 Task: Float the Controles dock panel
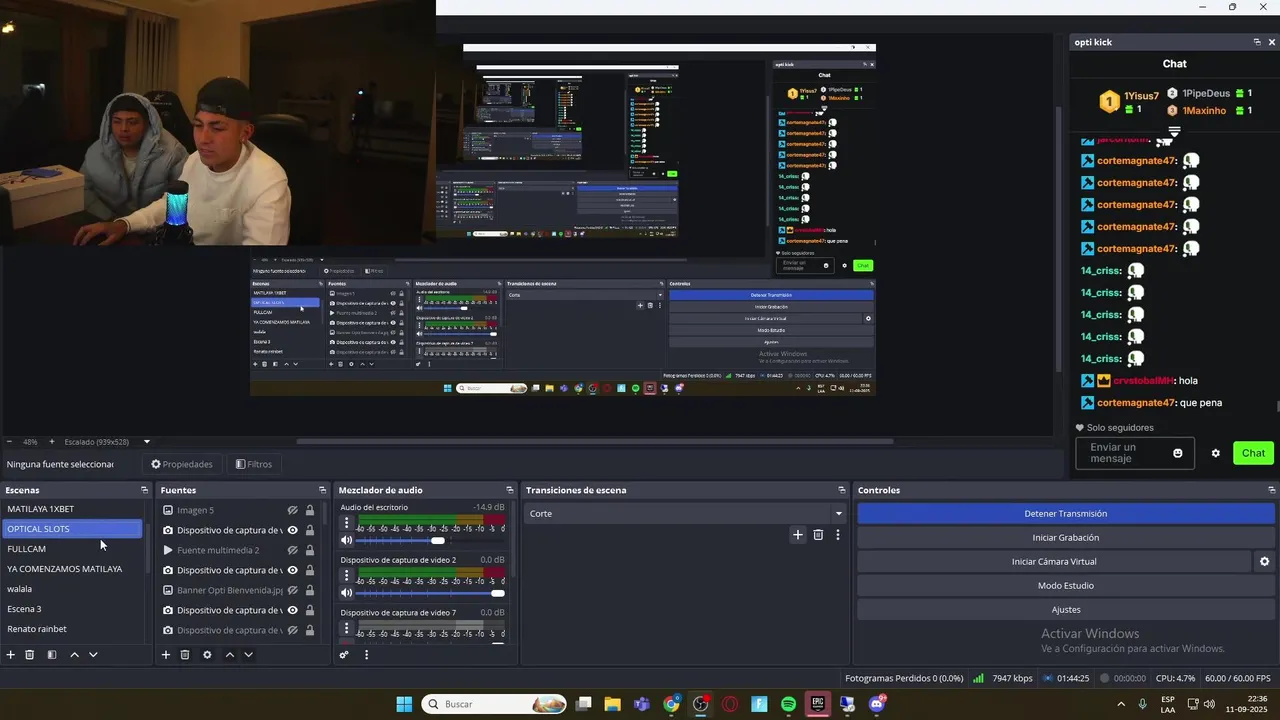(x=1271, y=490)
